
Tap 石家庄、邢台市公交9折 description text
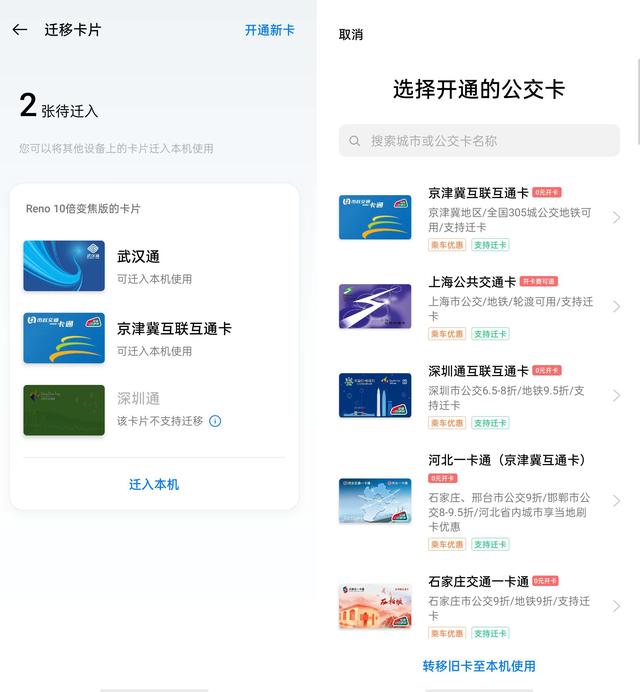pos(509,512)
